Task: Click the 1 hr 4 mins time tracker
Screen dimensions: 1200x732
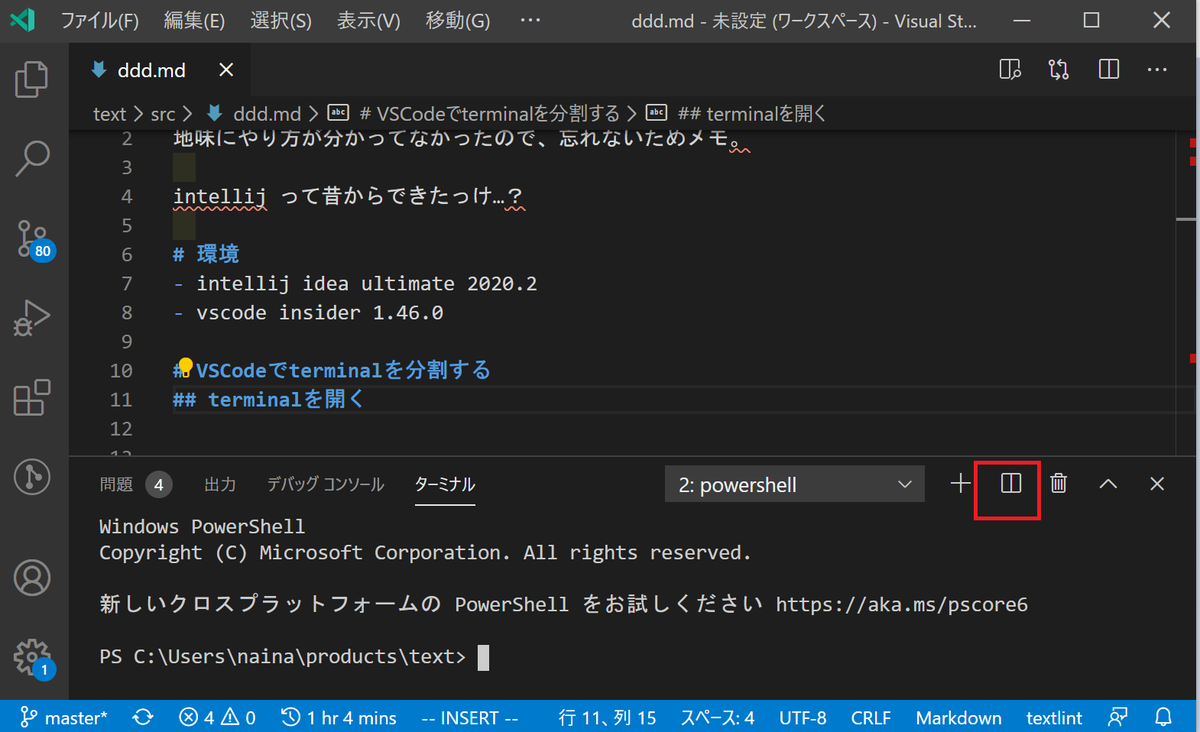Action: click(x=338, y=717)
